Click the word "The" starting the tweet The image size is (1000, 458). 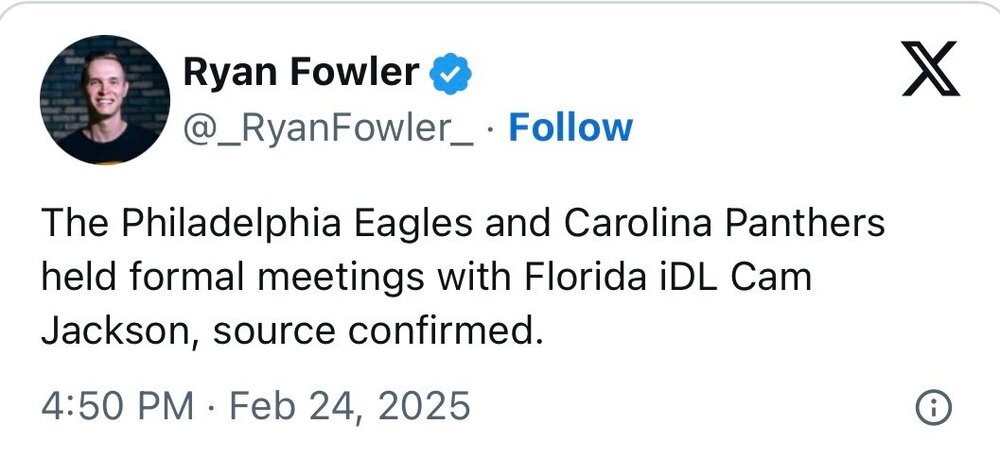click(x=74, y=223)
